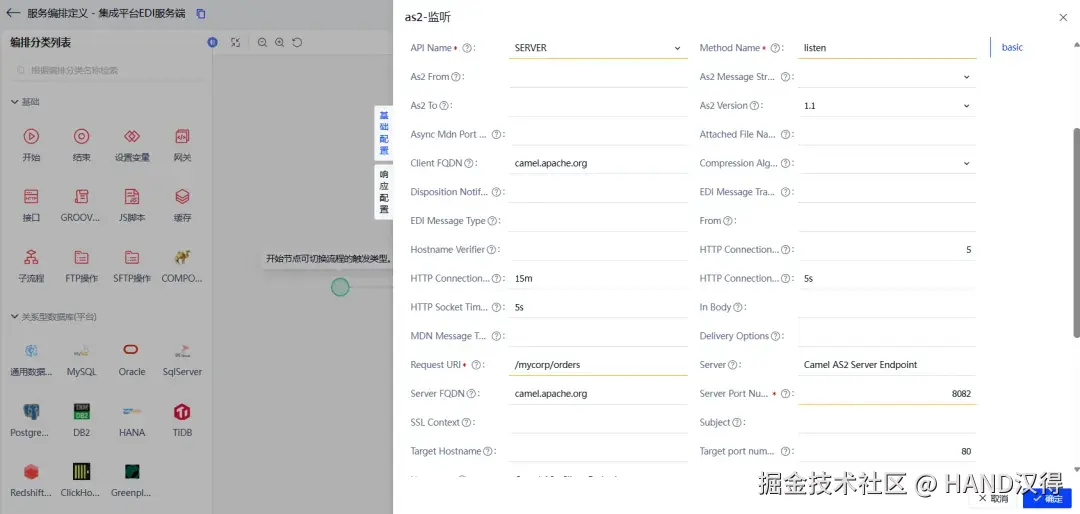Click the Method Name listen field
The image size is (1080, 514).
(x=887, y=48)
